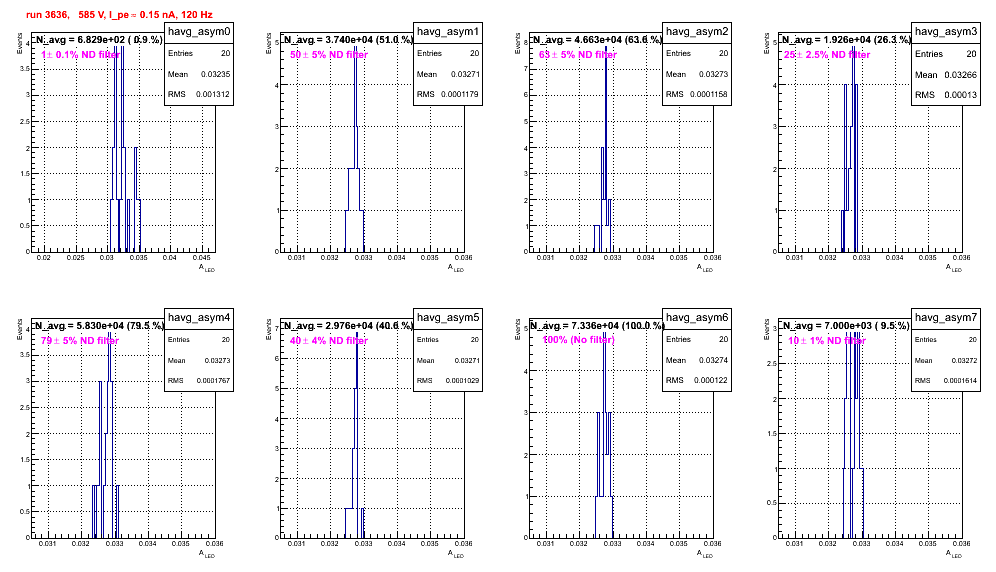This screenshot has height=572, width=996.
Task: Click N_avg = 7.000e+03 text
Action: pos(847,326)
